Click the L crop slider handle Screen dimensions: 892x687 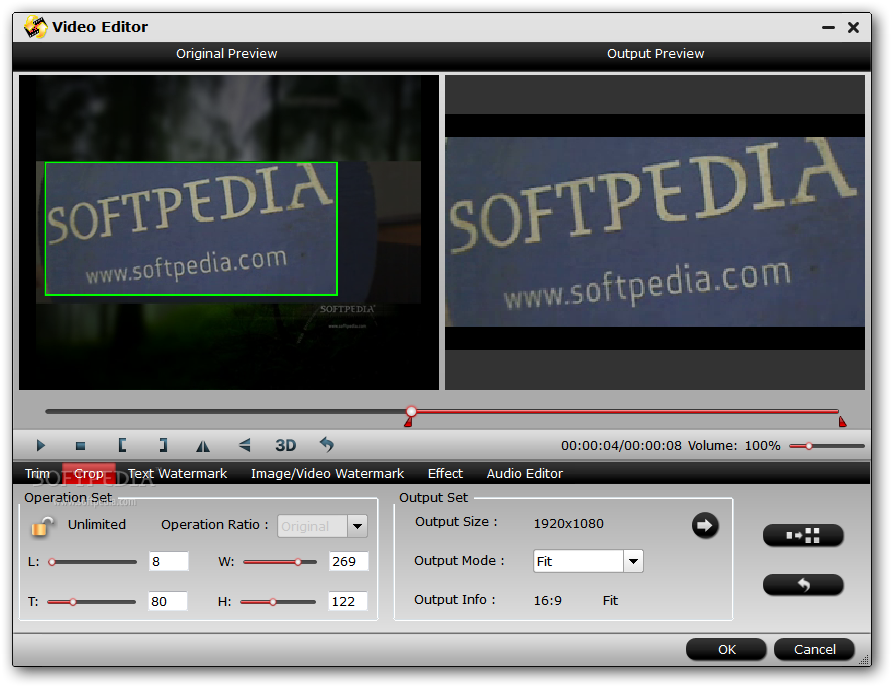52,562
